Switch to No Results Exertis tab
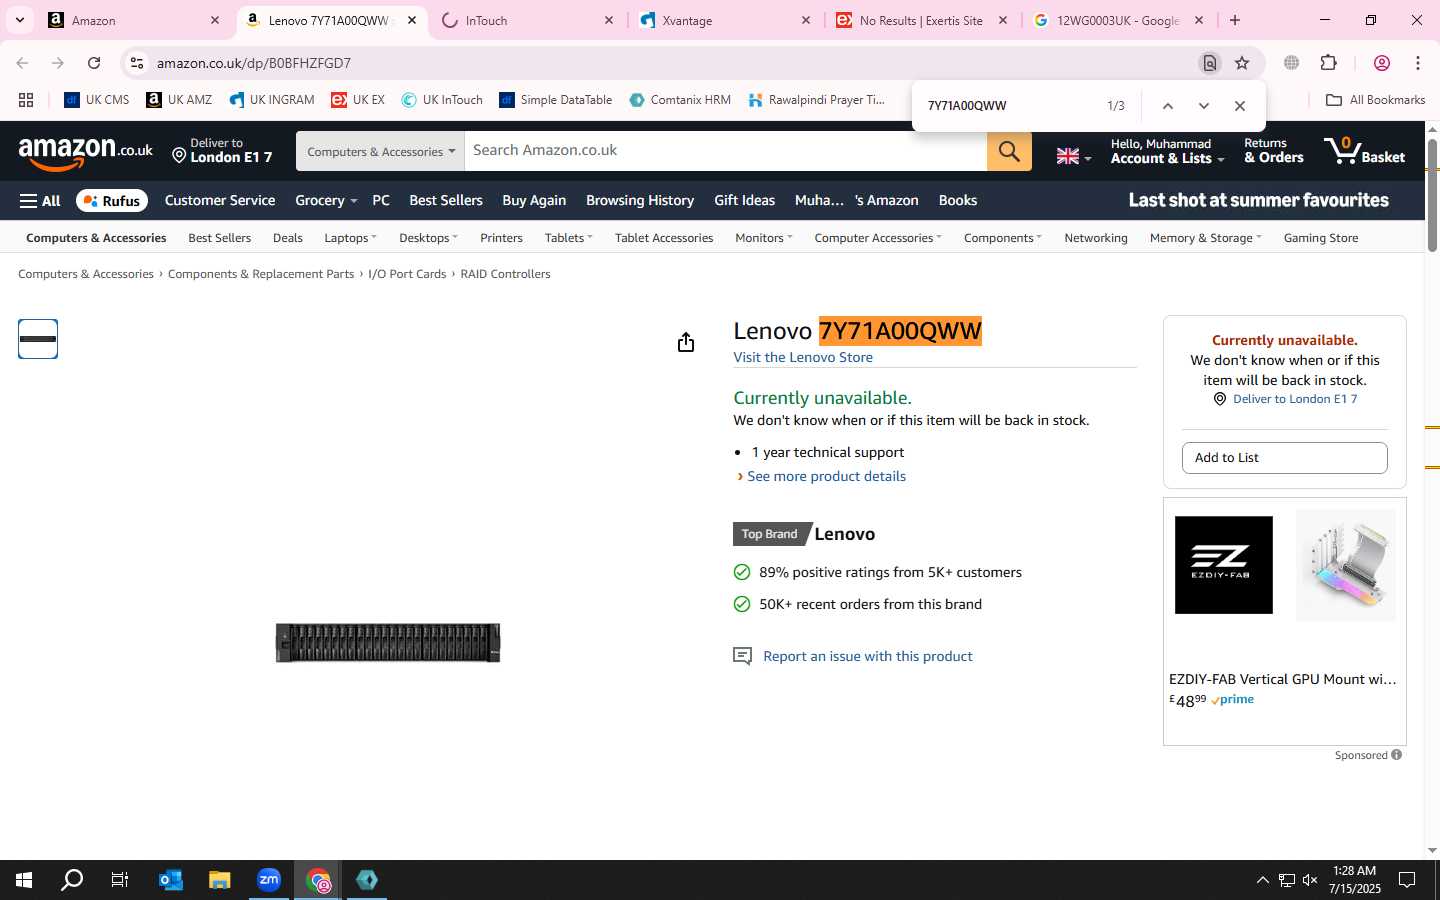The height and width of the screenshot is (900, 1440). [922, 20]
